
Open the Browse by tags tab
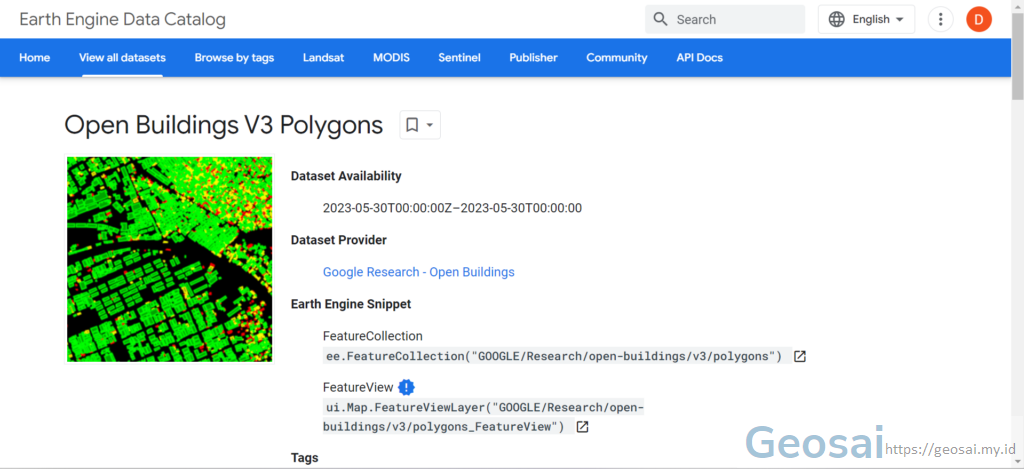pos(234,57)
